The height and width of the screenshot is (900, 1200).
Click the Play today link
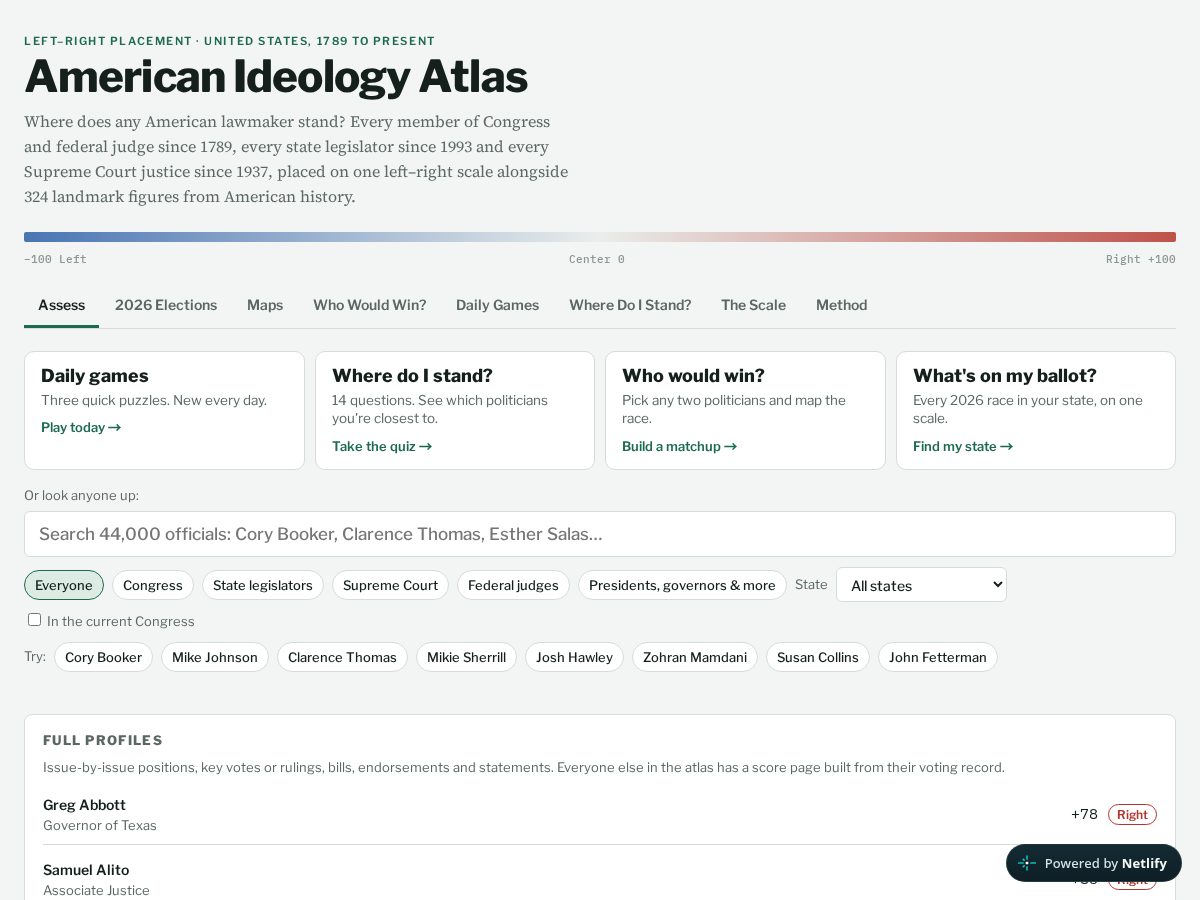[x=81, y=427]
